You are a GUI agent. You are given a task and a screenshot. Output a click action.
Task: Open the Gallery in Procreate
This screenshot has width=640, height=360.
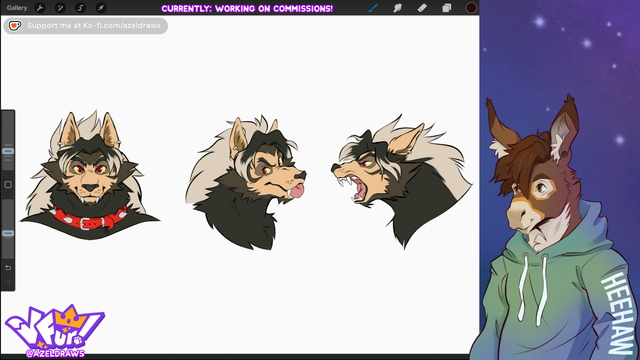(x=17, y=8)
